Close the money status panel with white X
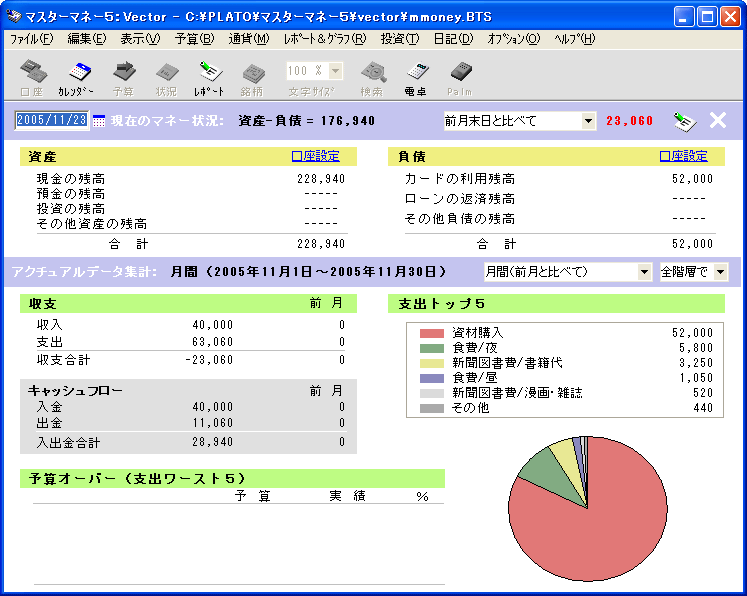 717,120
